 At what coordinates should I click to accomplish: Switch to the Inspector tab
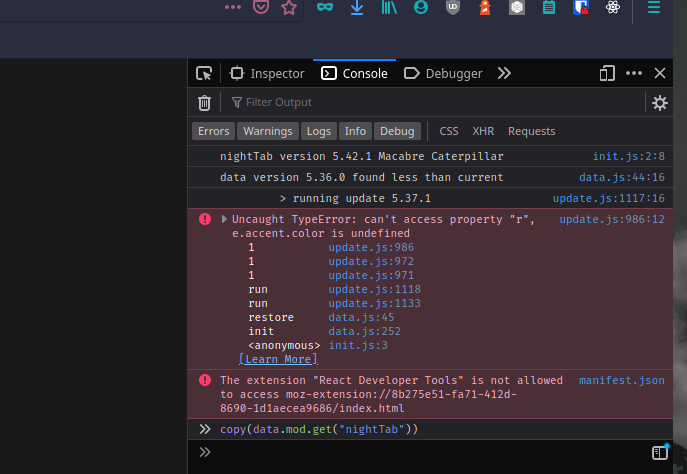click(267, 73)
